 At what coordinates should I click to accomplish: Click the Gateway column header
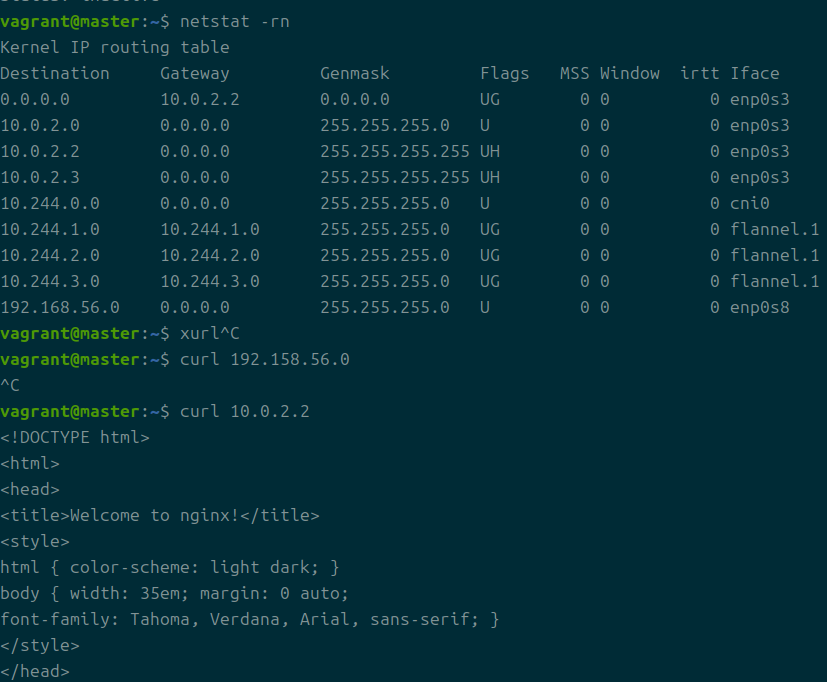coord(195,73)
